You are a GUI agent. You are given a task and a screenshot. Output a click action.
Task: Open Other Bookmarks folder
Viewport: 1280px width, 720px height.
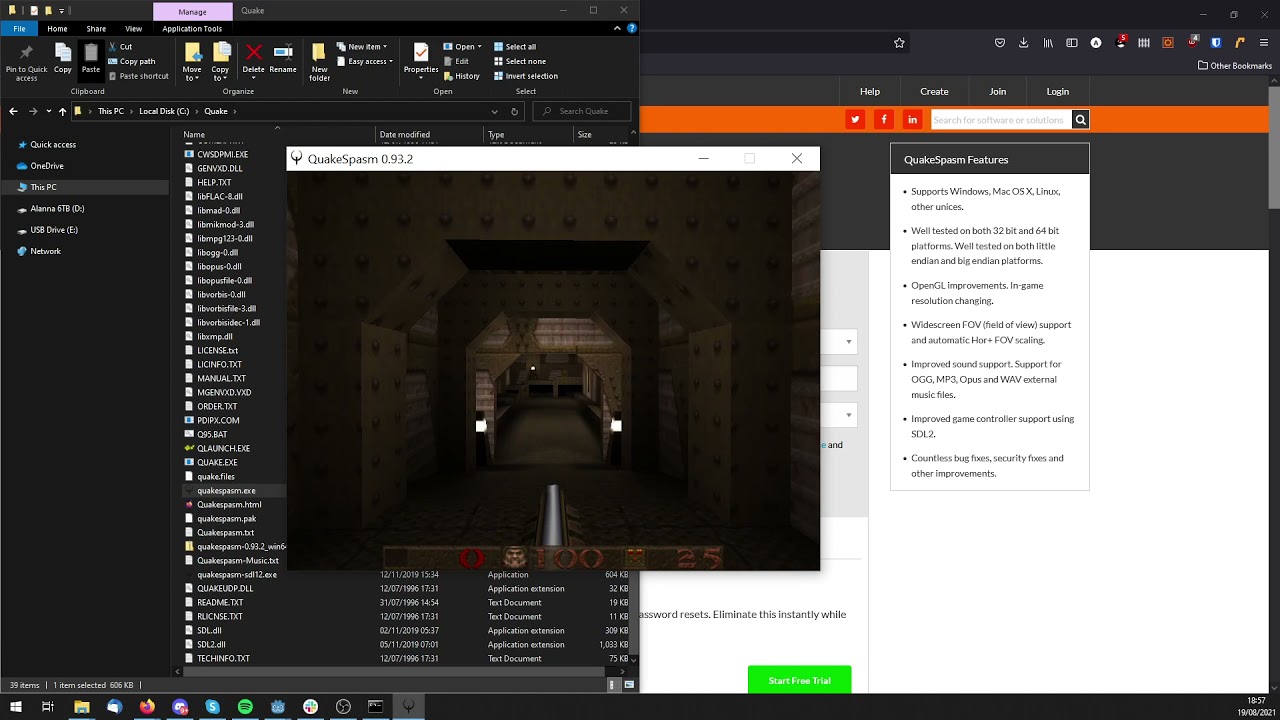pos(1235,66)
